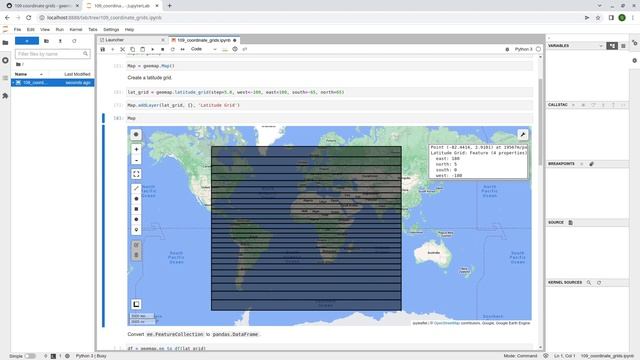
Task: Open the Settings menu
Action: pos(111,29)
